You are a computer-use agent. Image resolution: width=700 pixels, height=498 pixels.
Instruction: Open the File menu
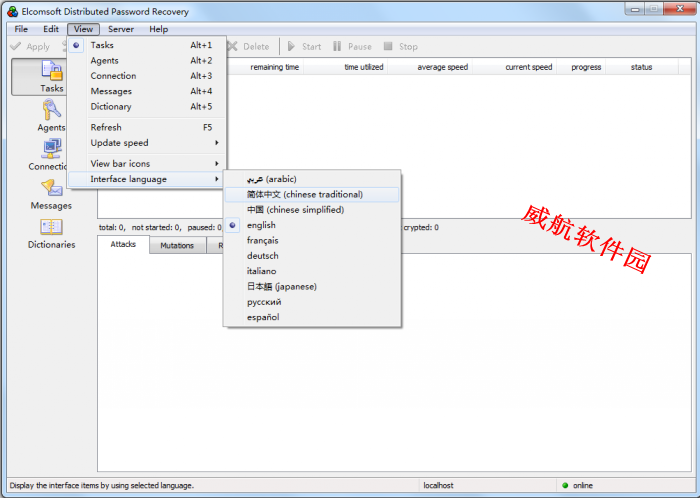[21, 29]
